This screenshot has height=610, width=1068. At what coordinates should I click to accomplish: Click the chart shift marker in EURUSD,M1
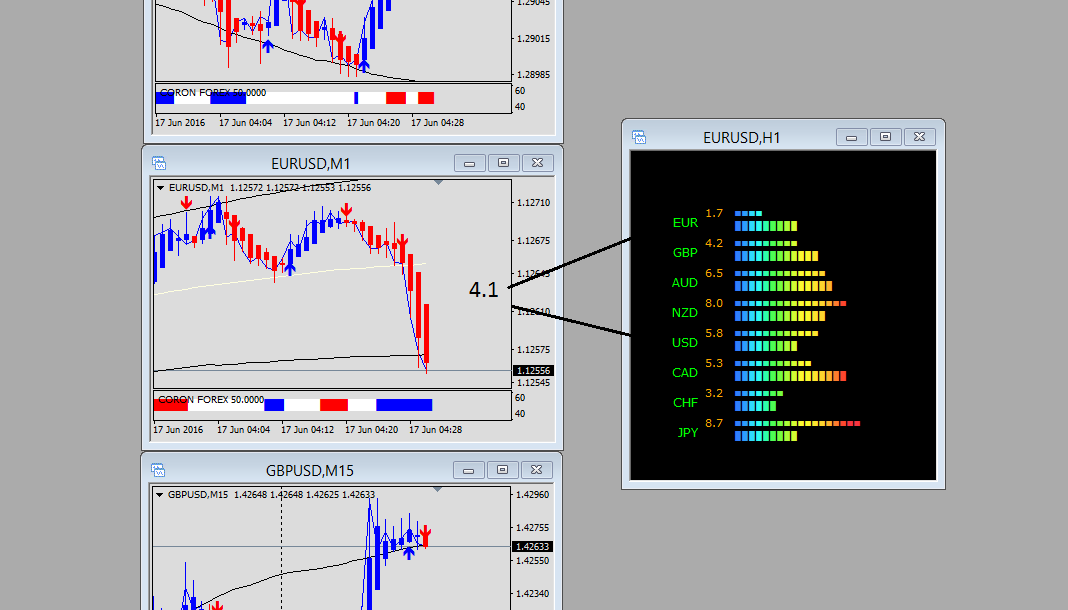point(439,182)
